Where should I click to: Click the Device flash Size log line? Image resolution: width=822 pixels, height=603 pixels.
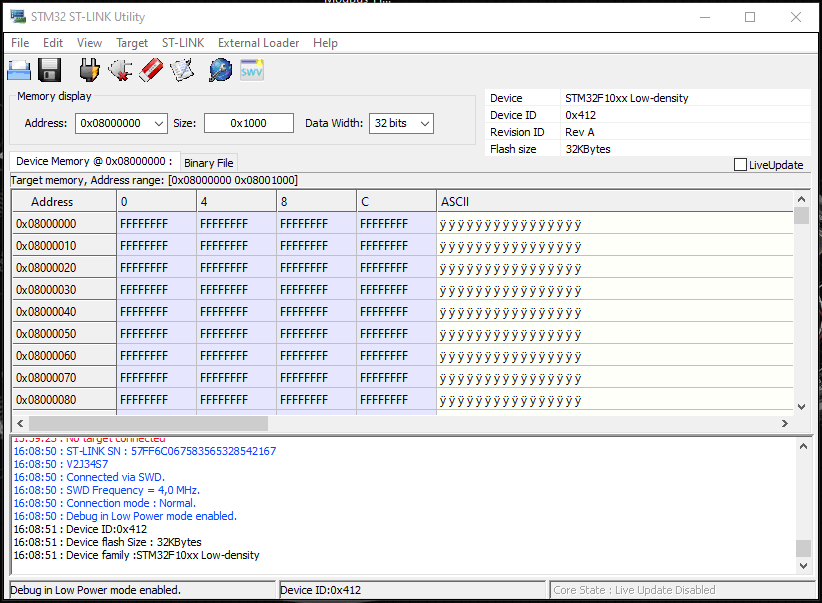(107, 542)
